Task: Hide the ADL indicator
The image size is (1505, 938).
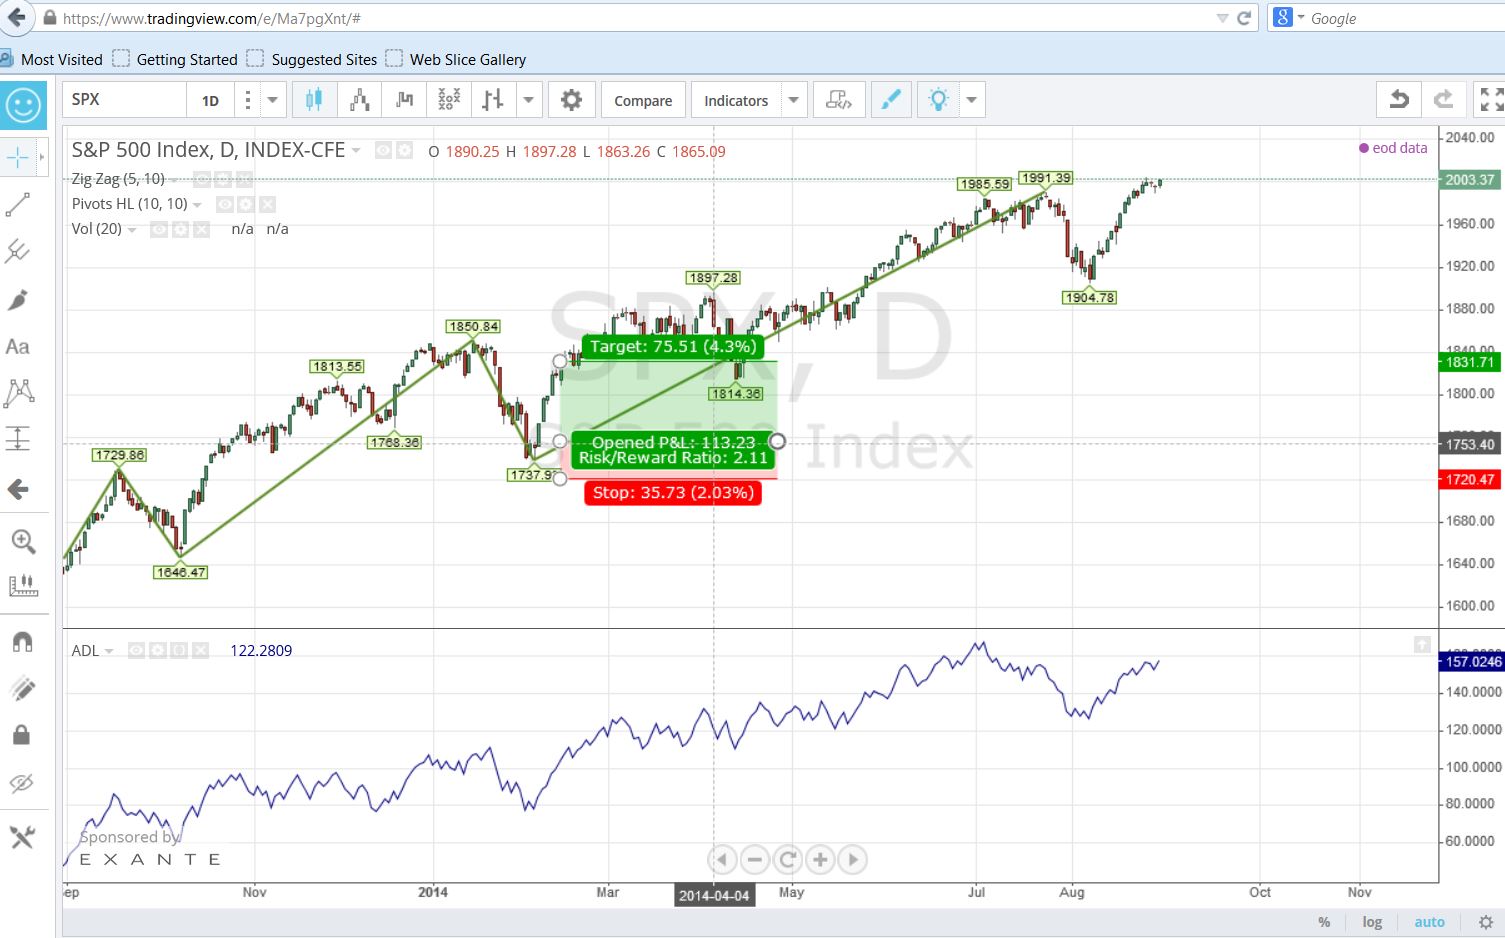Action: coord(137,651)
